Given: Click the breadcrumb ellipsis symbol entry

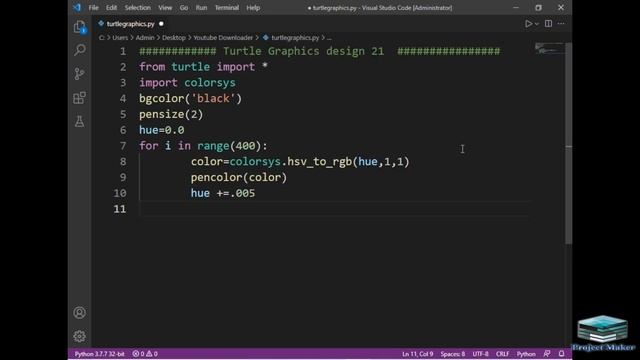Looking at the screenshot, I should (x=329, y=38).
